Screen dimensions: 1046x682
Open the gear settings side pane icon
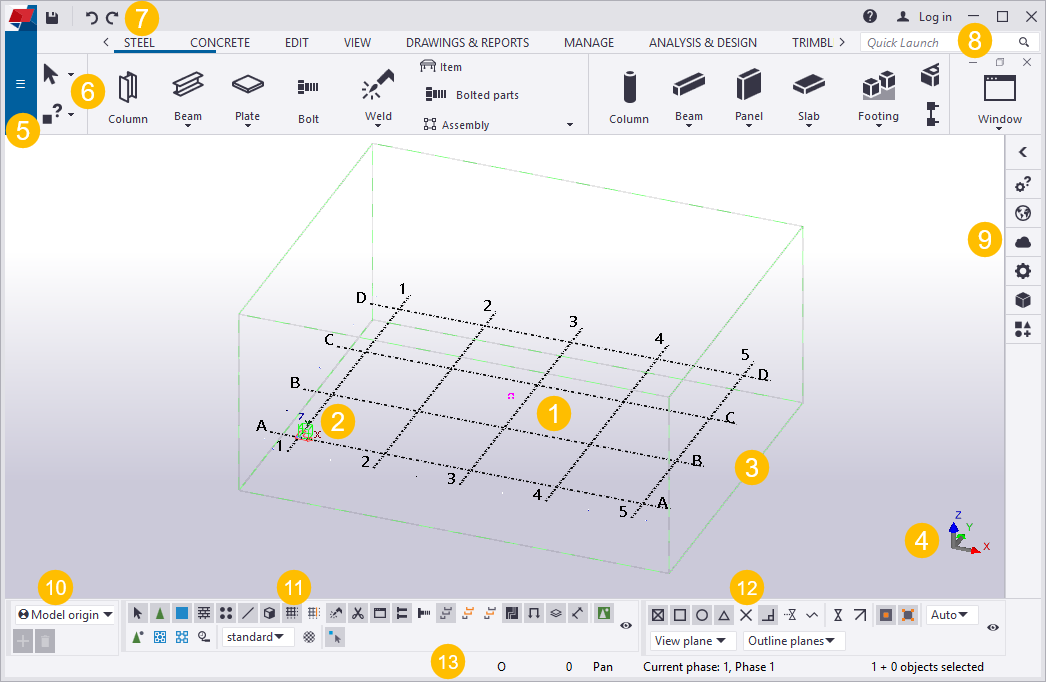1023,271
